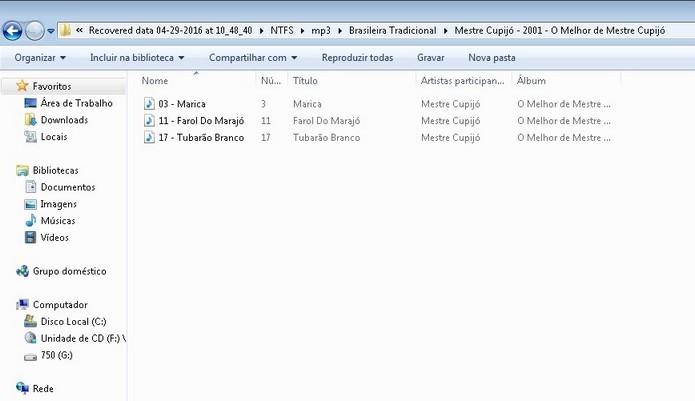Expand arrow after mp3 breadcrumb

click(340, 31)
